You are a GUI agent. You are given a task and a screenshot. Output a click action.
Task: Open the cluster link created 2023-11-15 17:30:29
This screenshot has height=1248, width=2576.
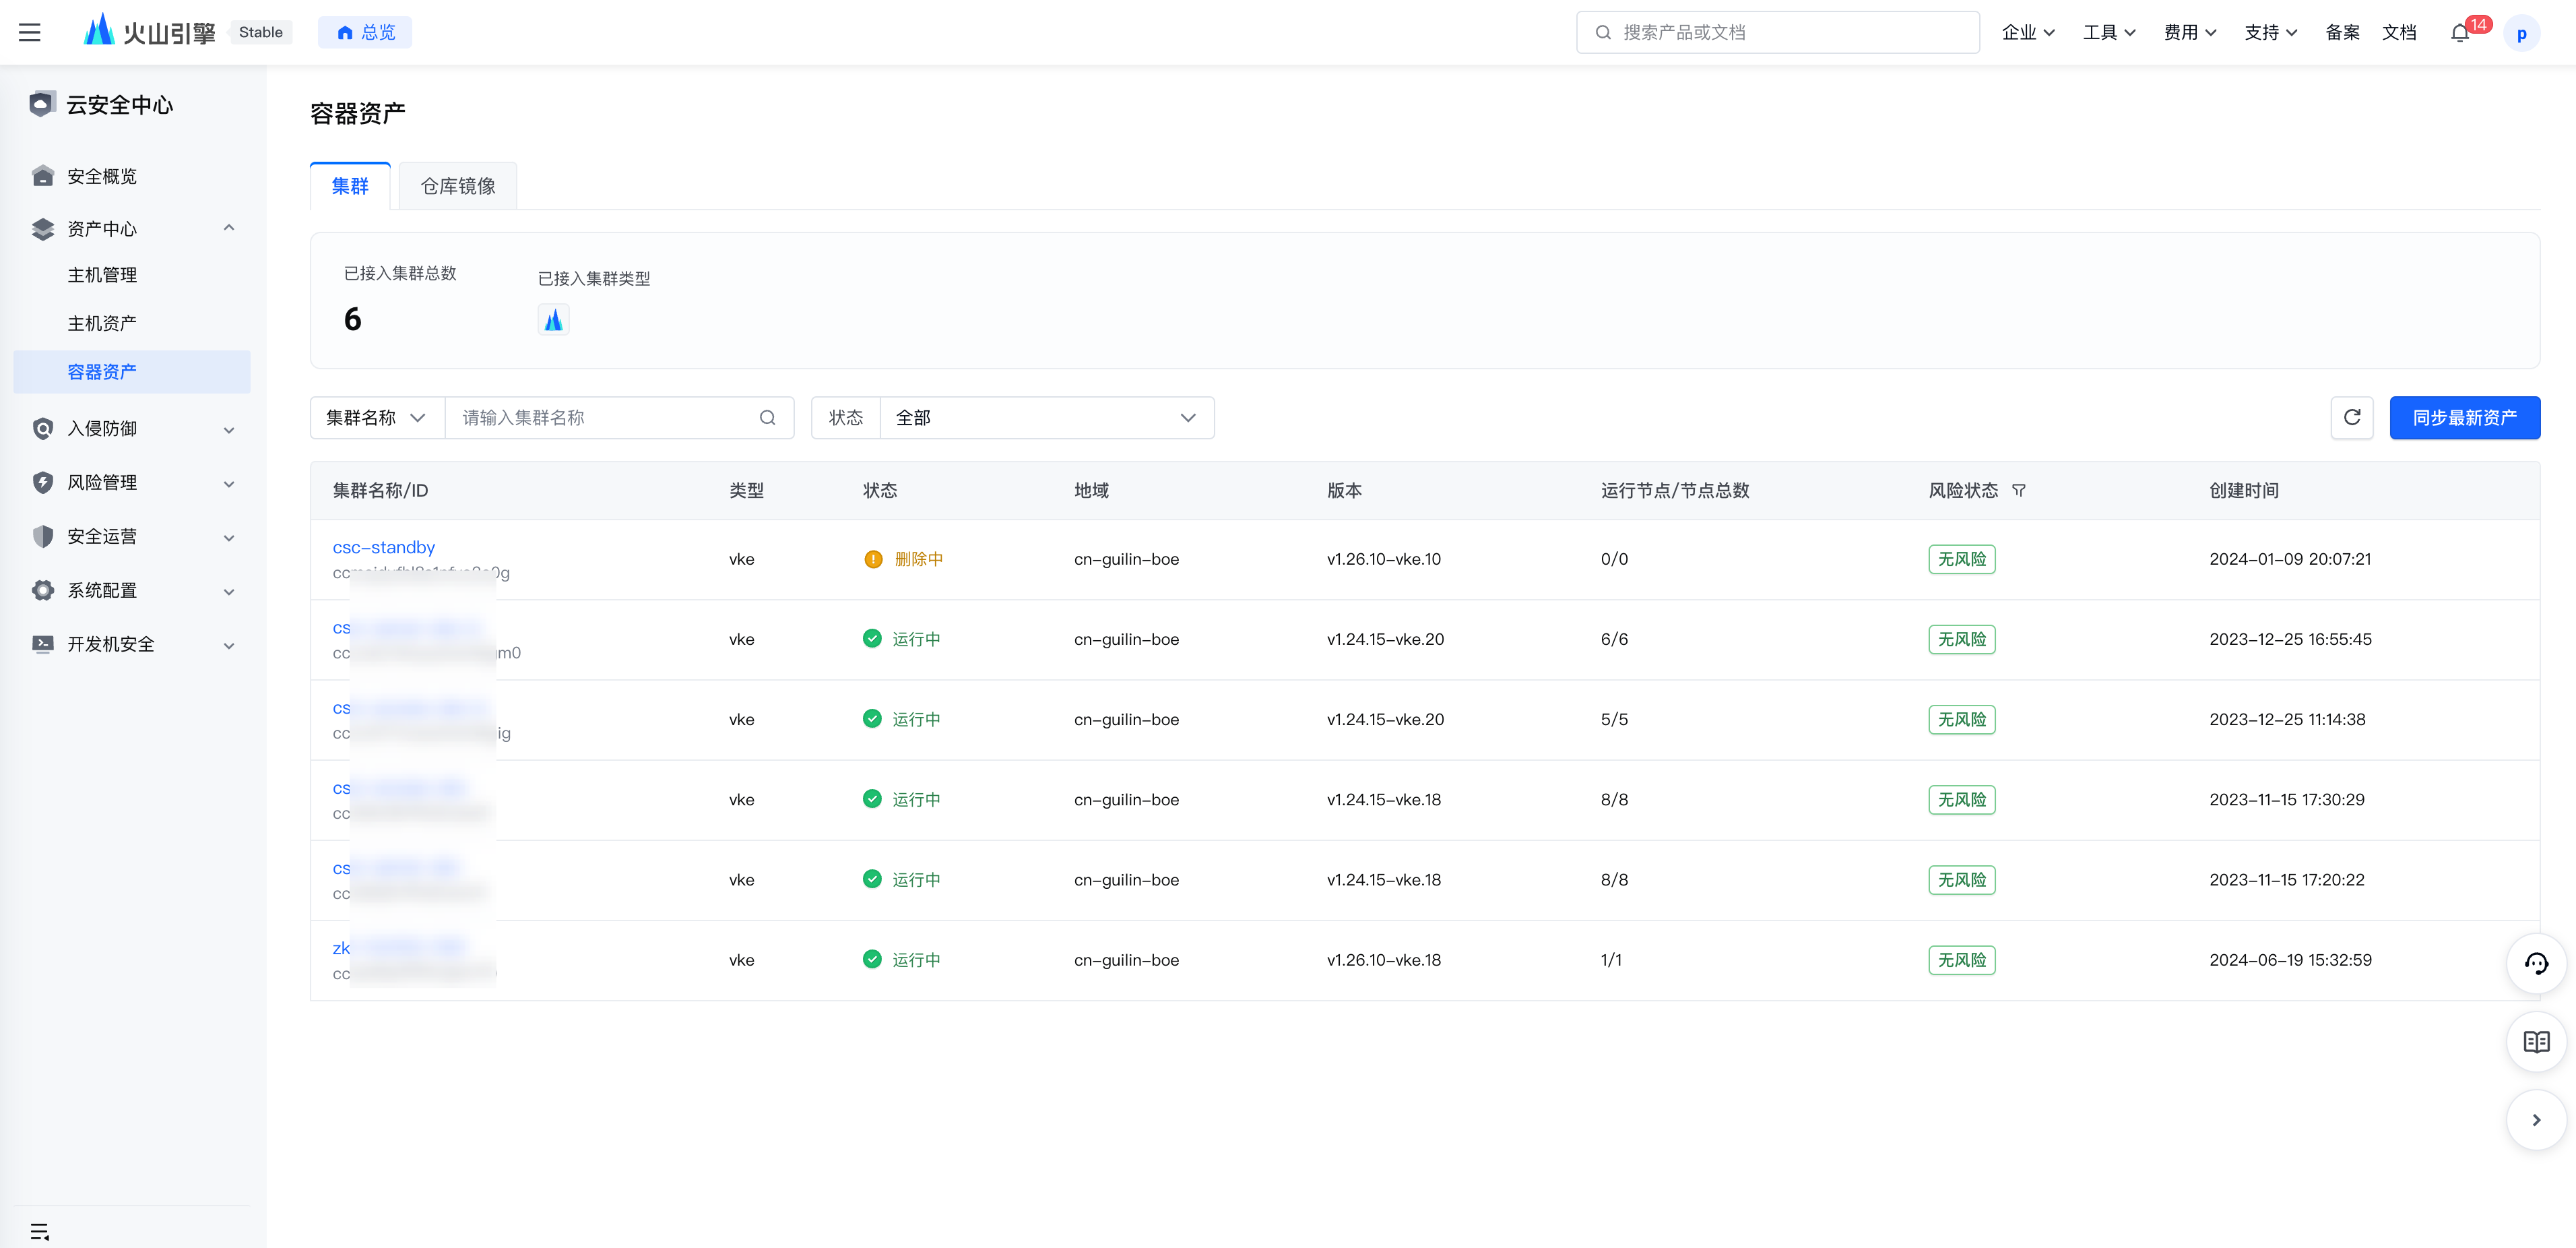pos(399,788)
